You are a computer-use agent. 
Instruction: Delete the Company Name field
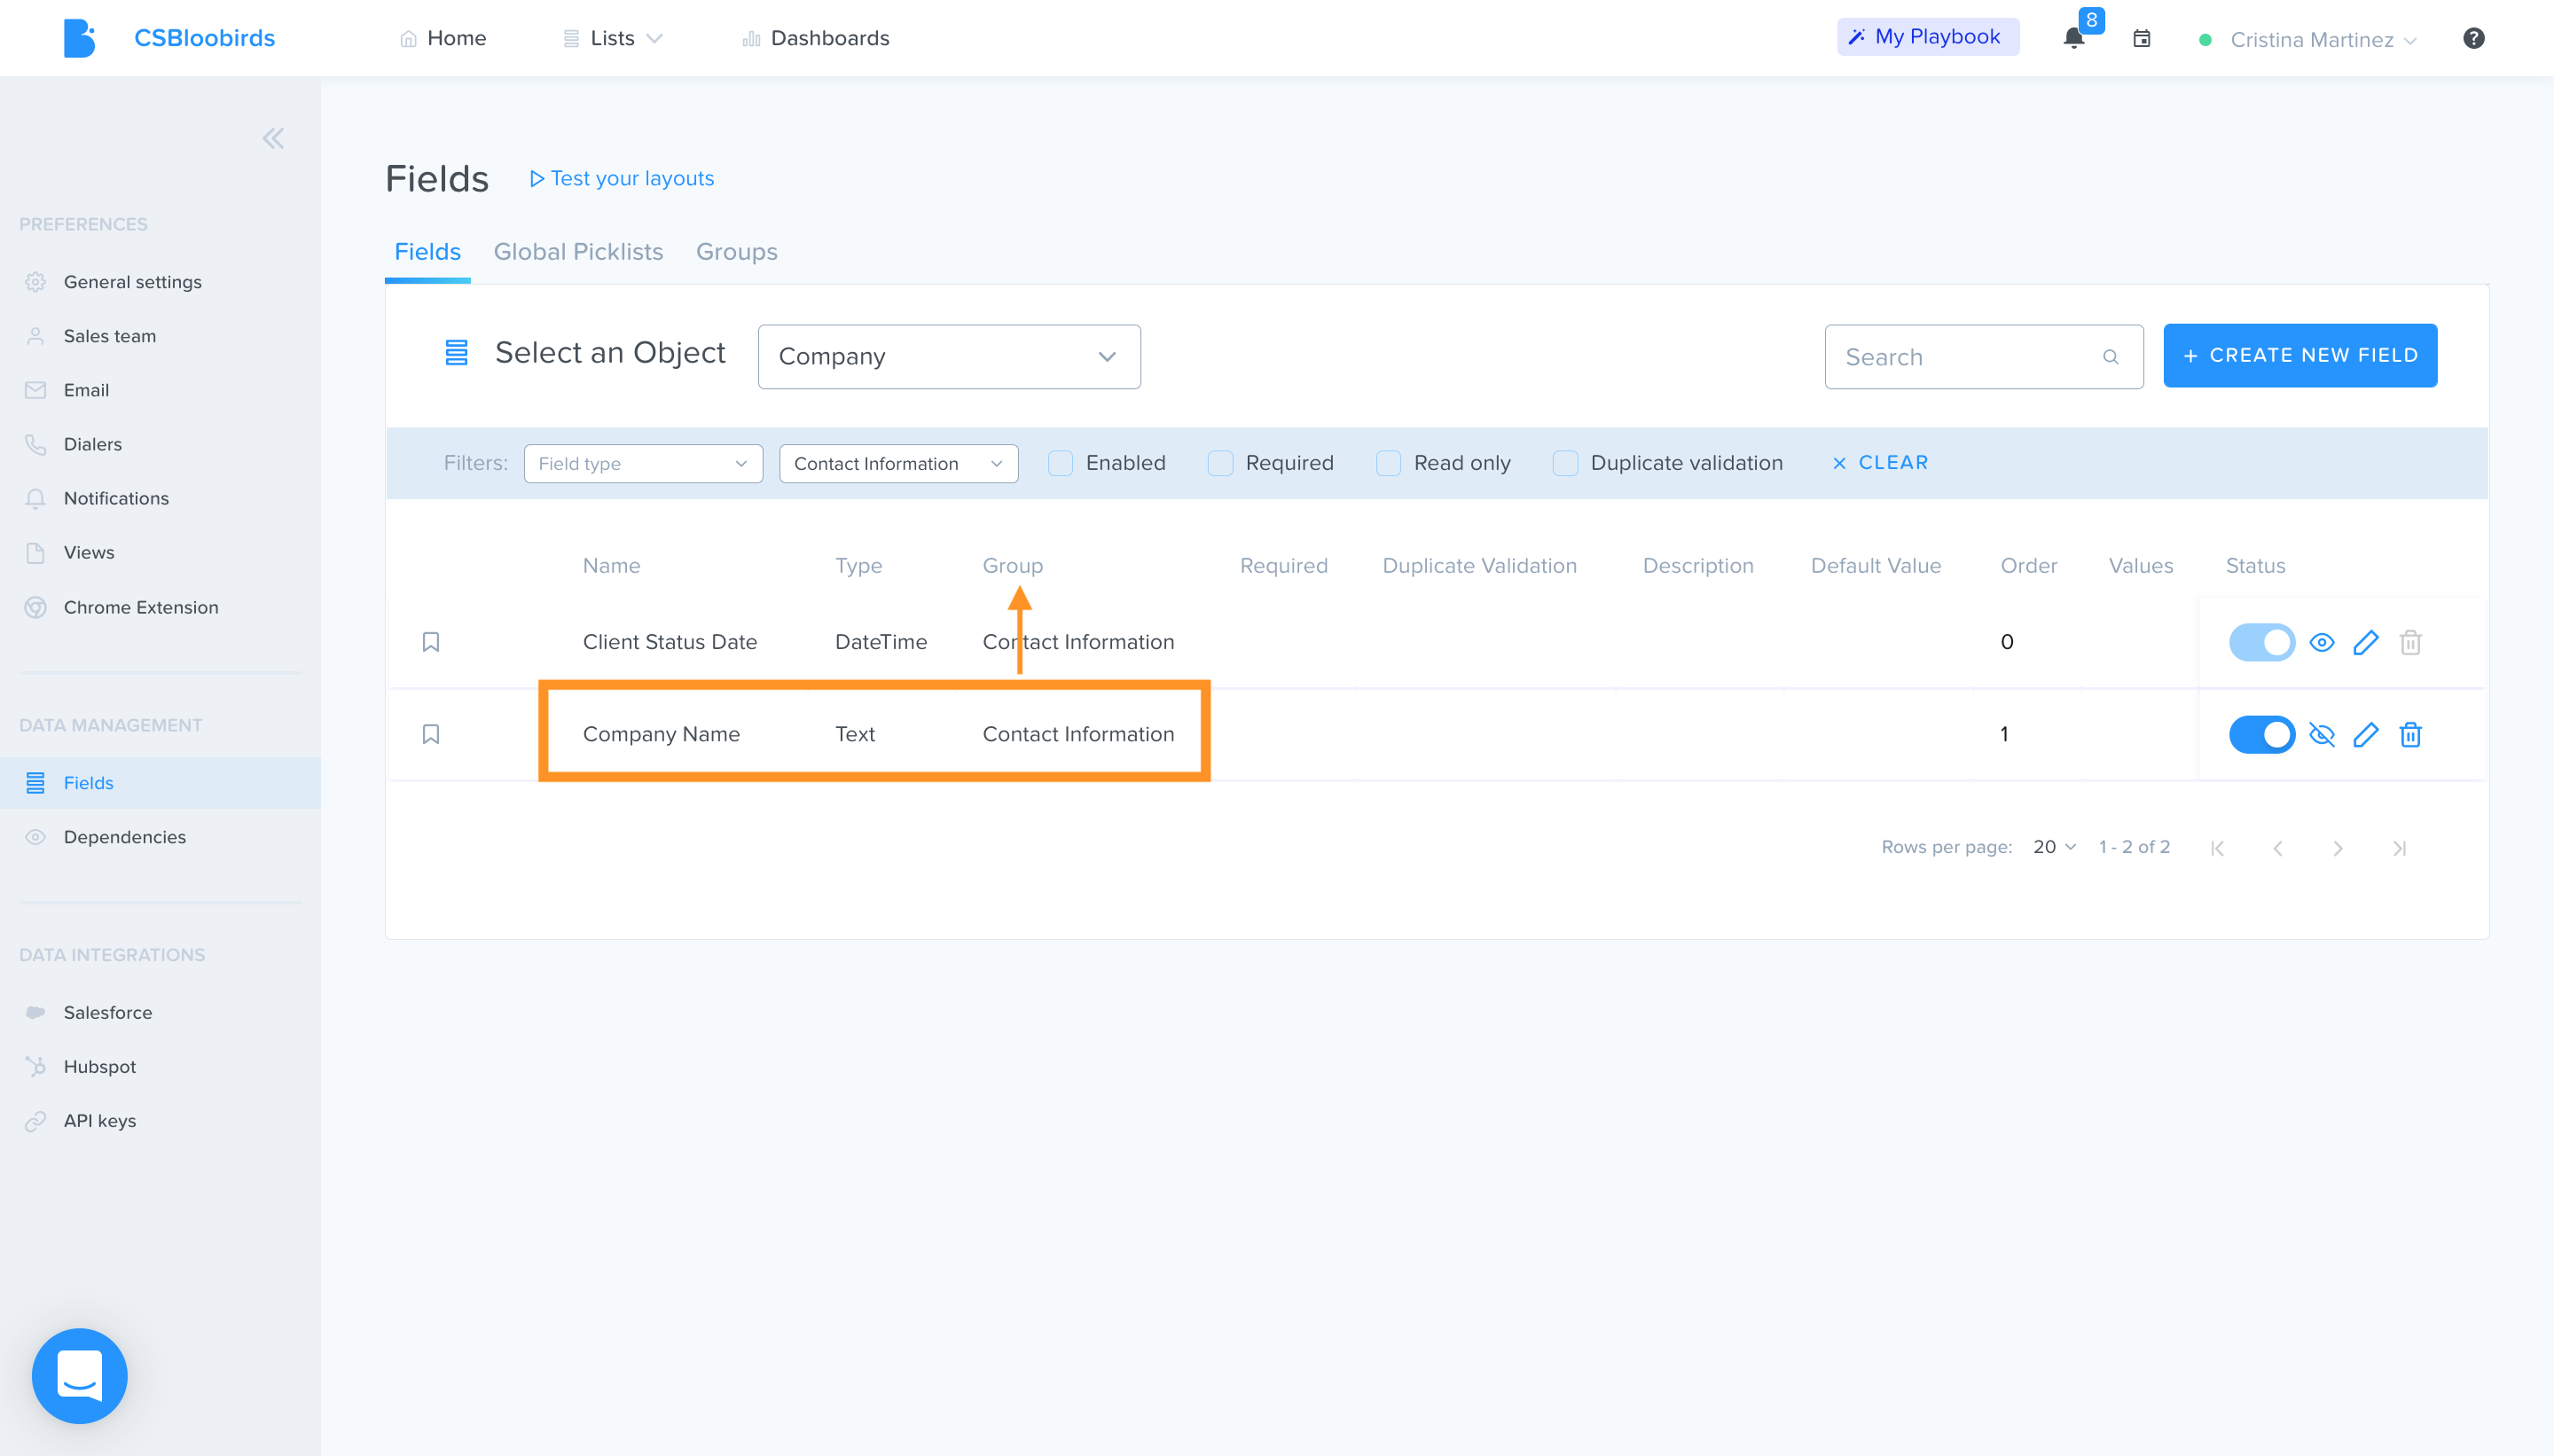coord(2410,734)
